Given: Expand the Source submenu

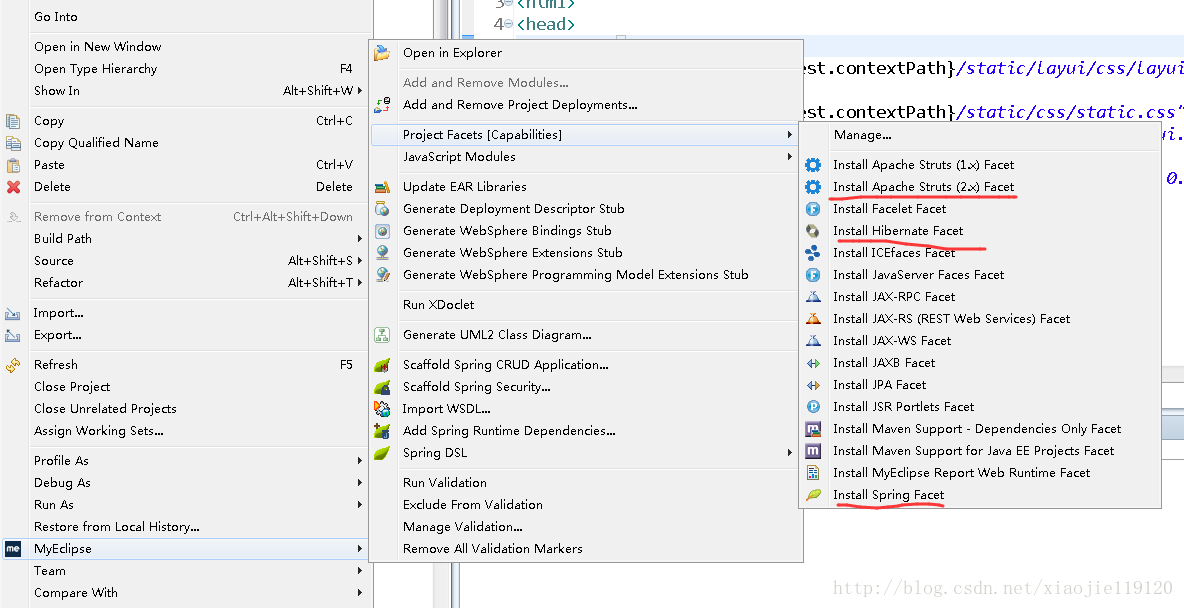Looking at the screenshot, I should (360, 261).
